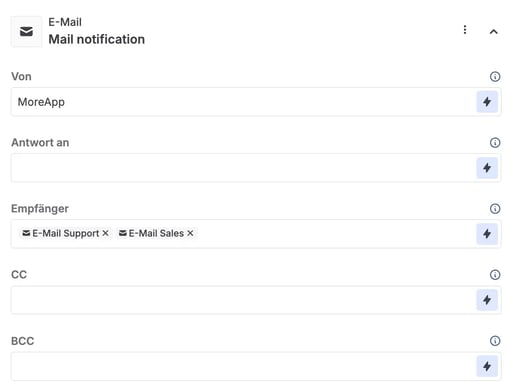Open placeholder lightning button for Antwort an
508x392 pixels.
[487, 168]
